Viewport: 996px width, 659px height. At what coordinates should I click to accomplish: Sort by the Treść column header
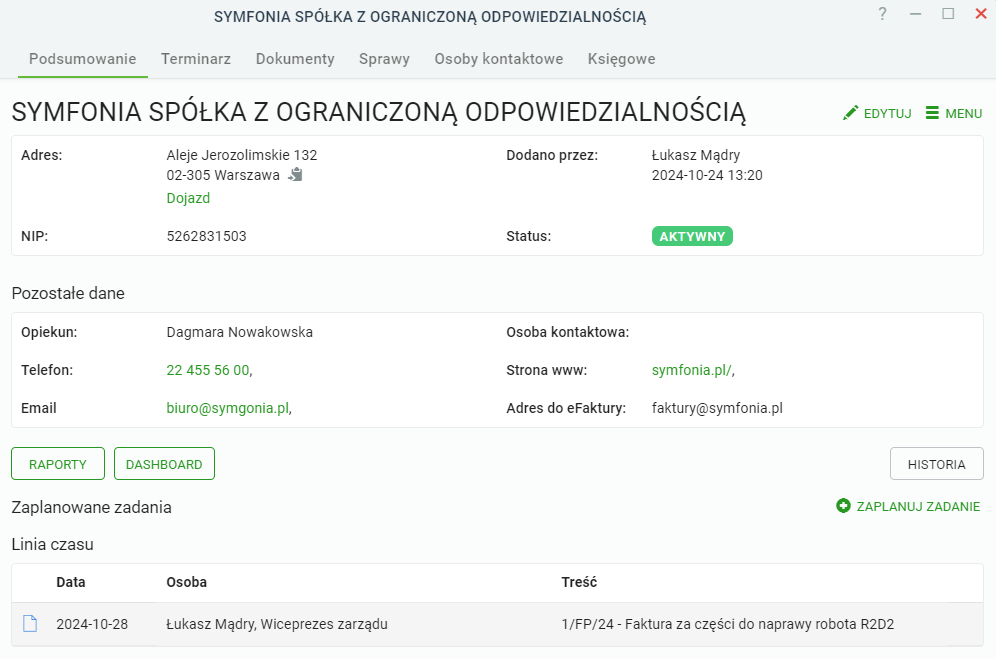pos(579,582)
